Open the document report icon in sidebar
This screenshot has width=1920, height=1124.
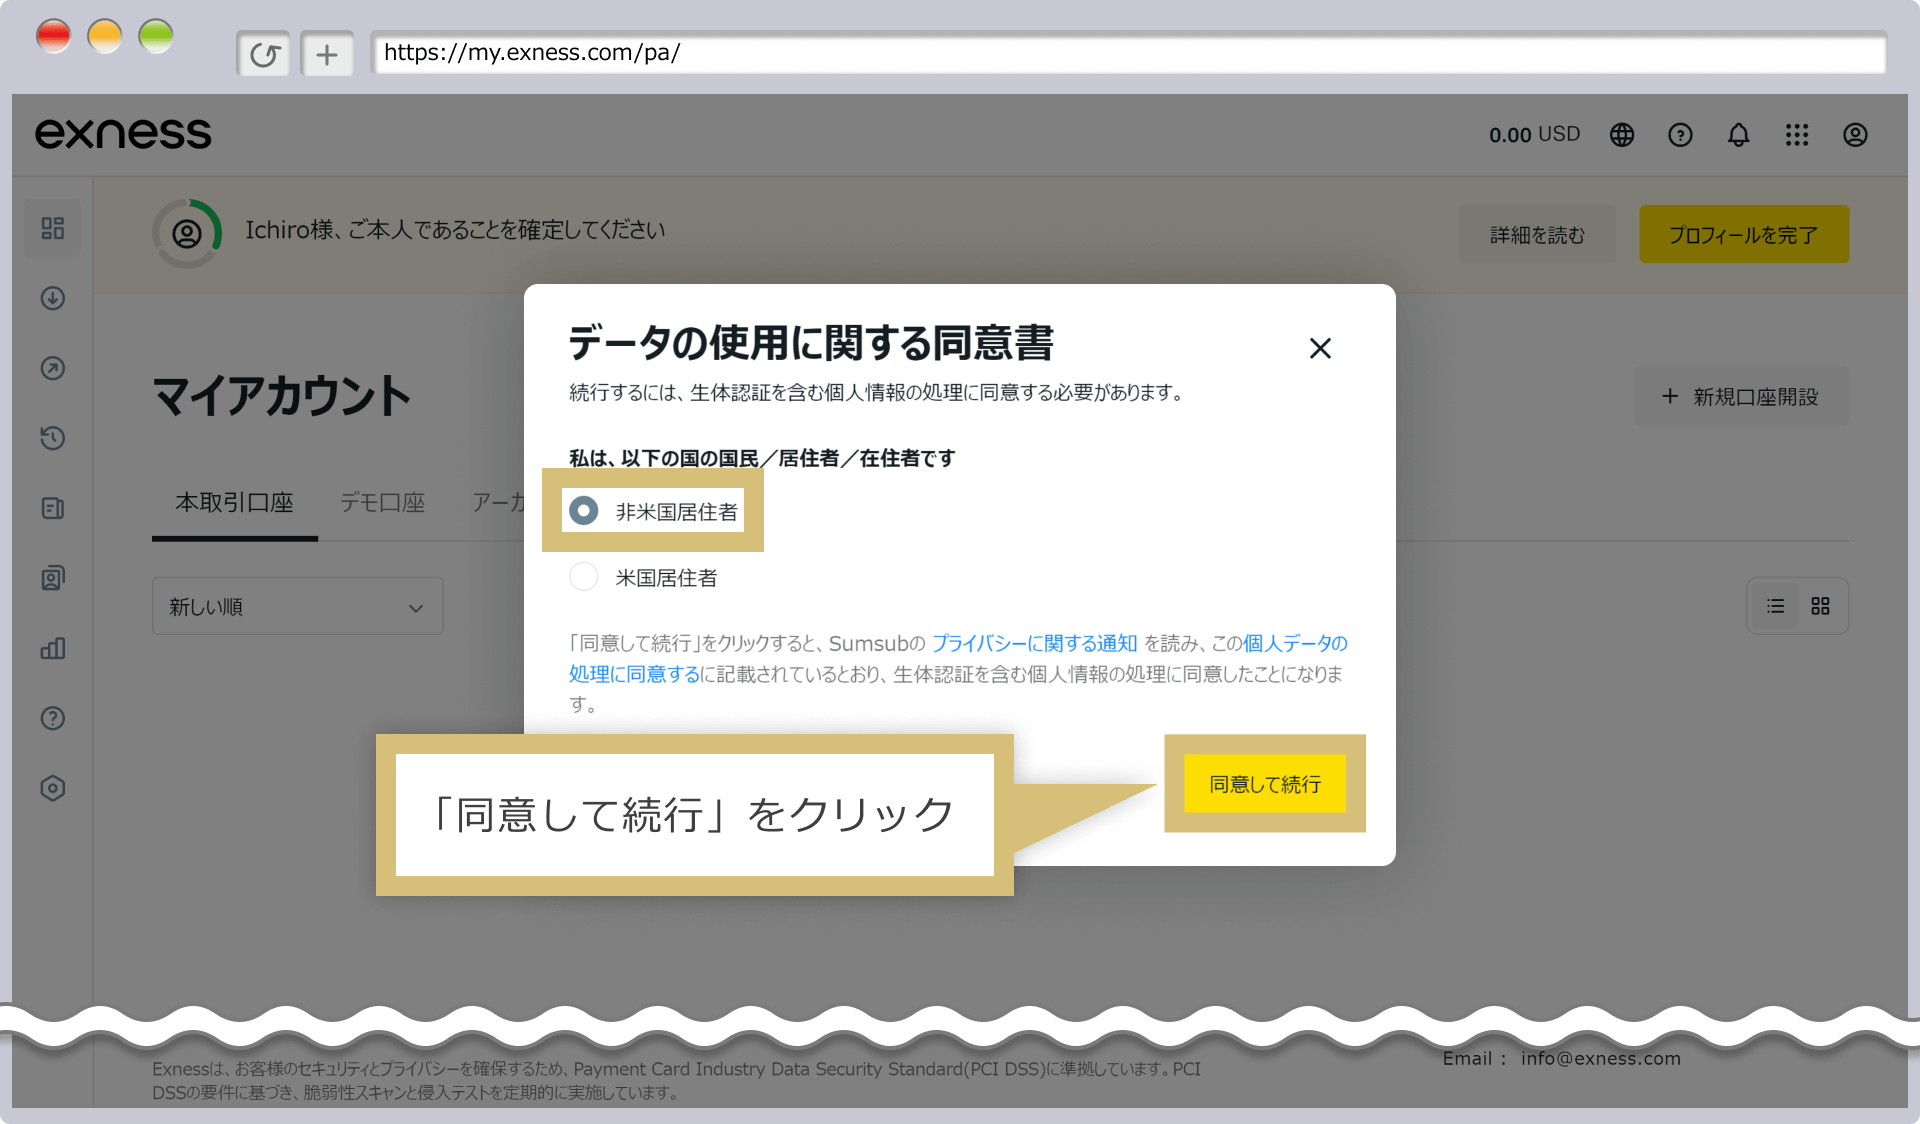coord(53,508)
